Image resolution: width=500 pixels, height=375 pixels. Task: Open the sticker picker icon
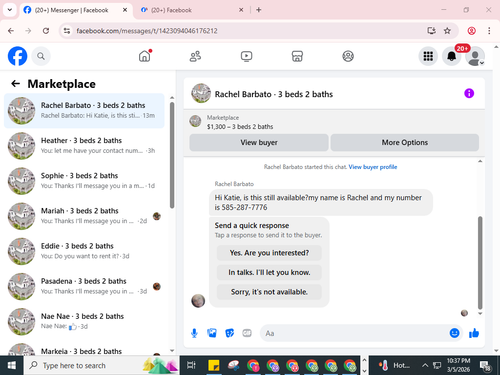(x=230, y=333)
